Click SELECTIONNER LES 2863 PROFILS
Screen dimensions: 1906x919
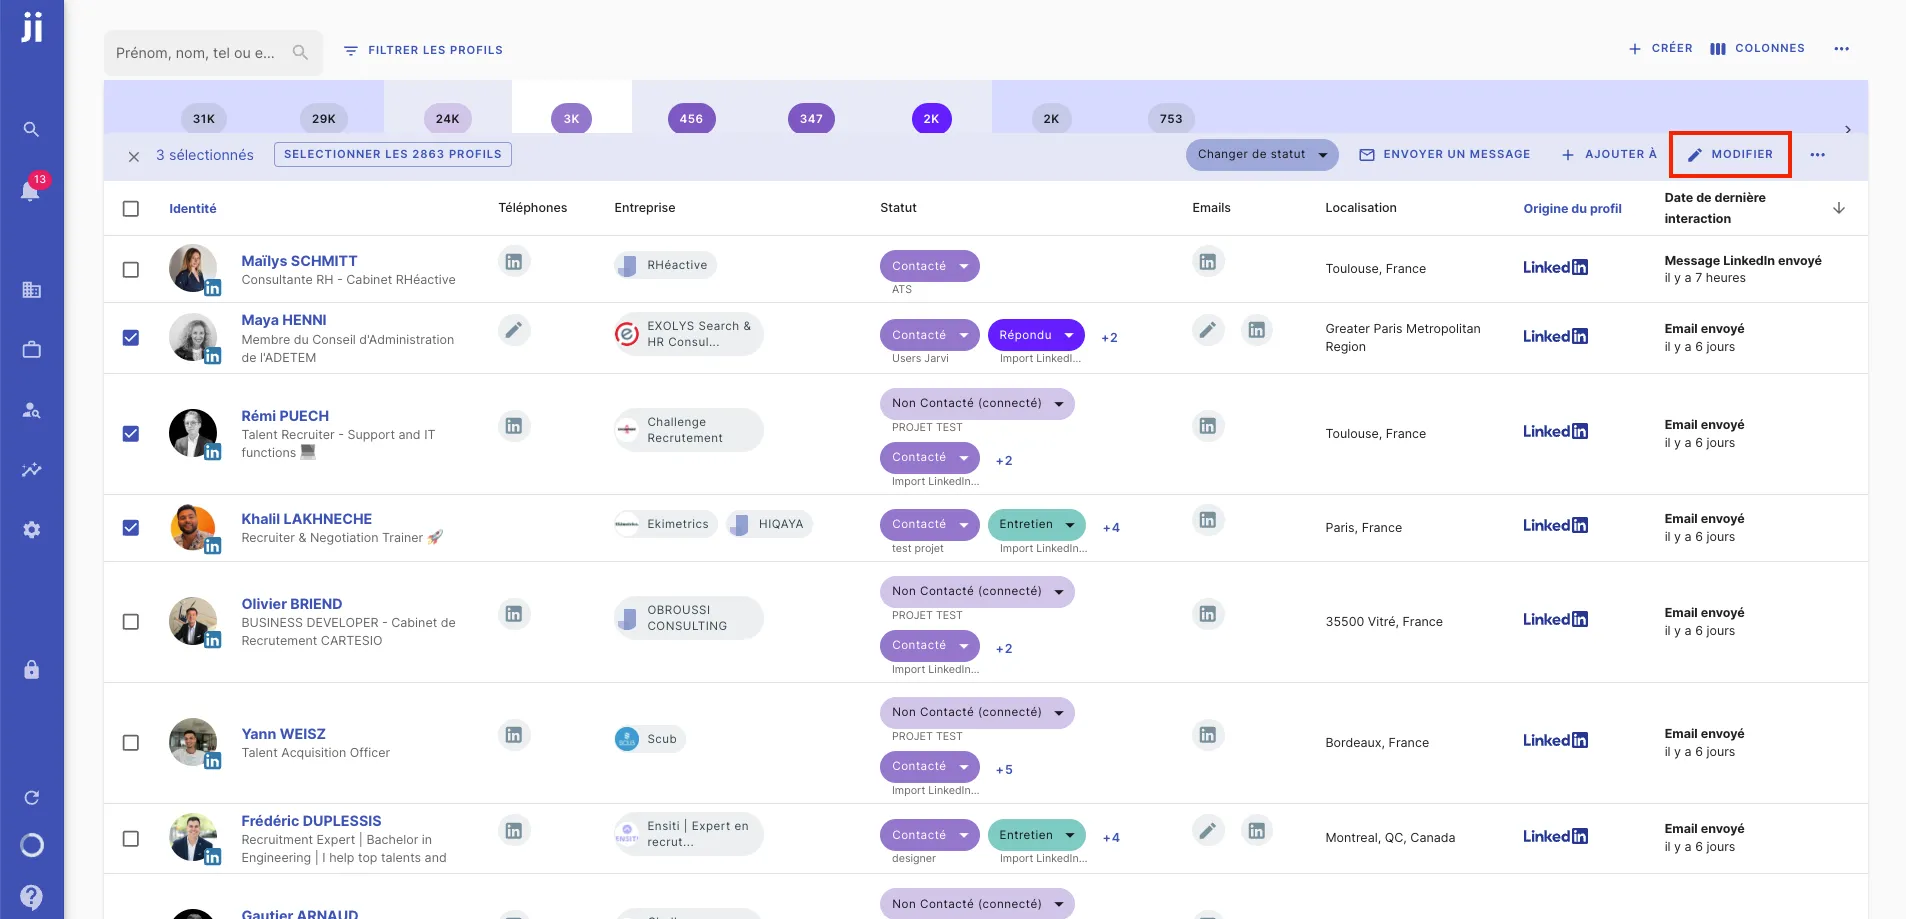[x=392, y=154]
